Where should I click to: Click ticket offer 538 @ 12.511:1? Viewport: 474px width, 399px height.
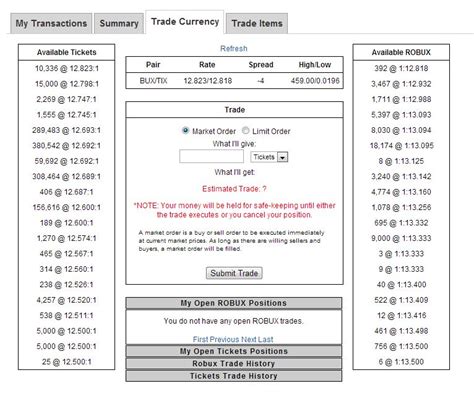point(66,315)
